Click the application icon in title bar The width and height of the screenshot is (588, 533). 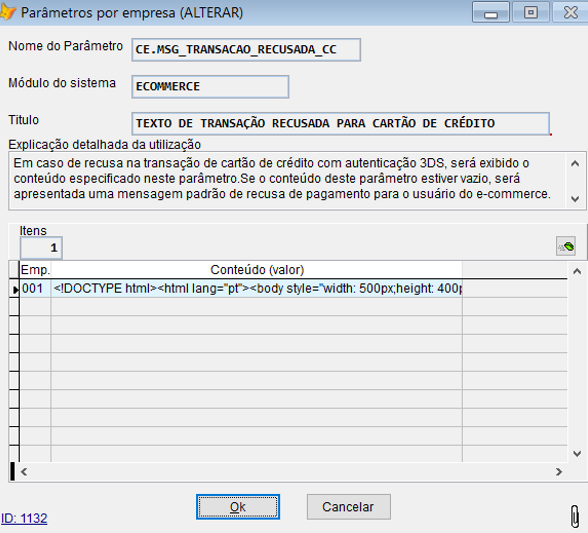[x=8, y=12]
